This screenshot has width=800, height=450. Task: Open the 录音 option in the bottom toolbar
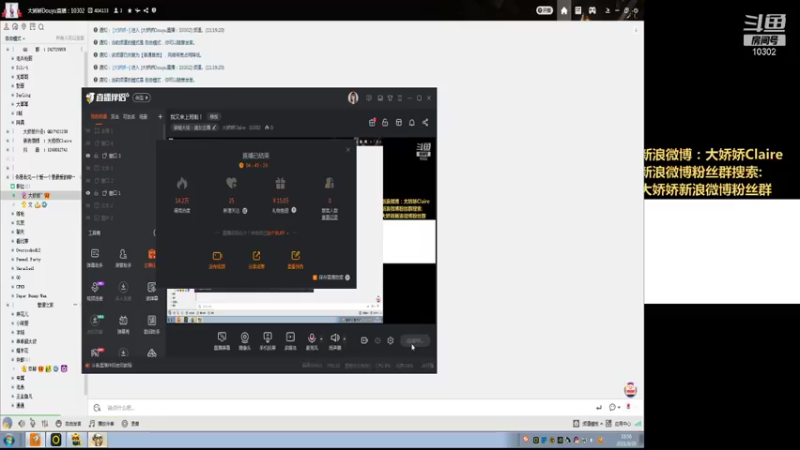point(131,423)
